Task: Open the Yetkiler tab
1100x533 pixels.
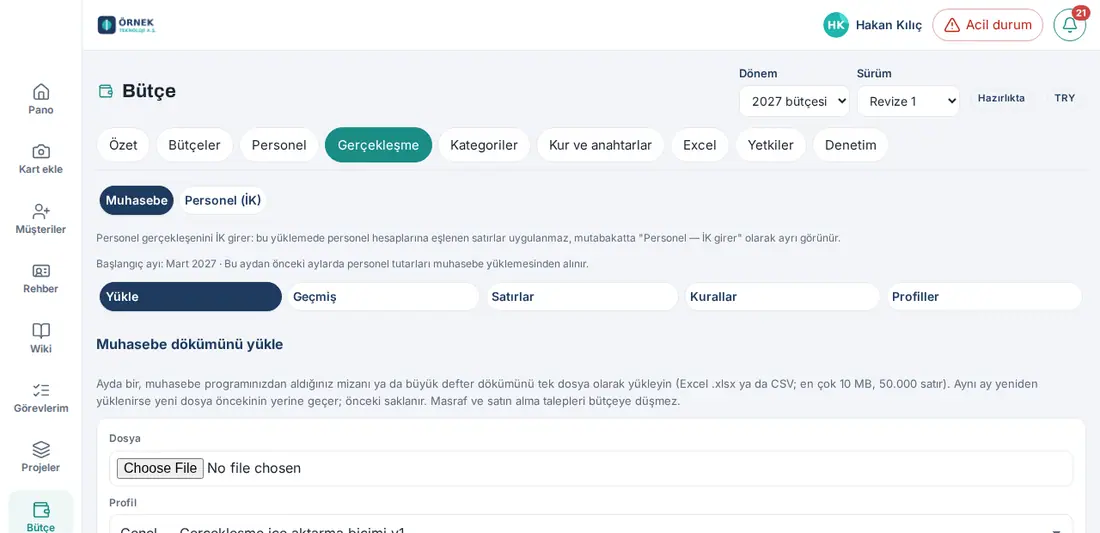Action: [770, 145]
